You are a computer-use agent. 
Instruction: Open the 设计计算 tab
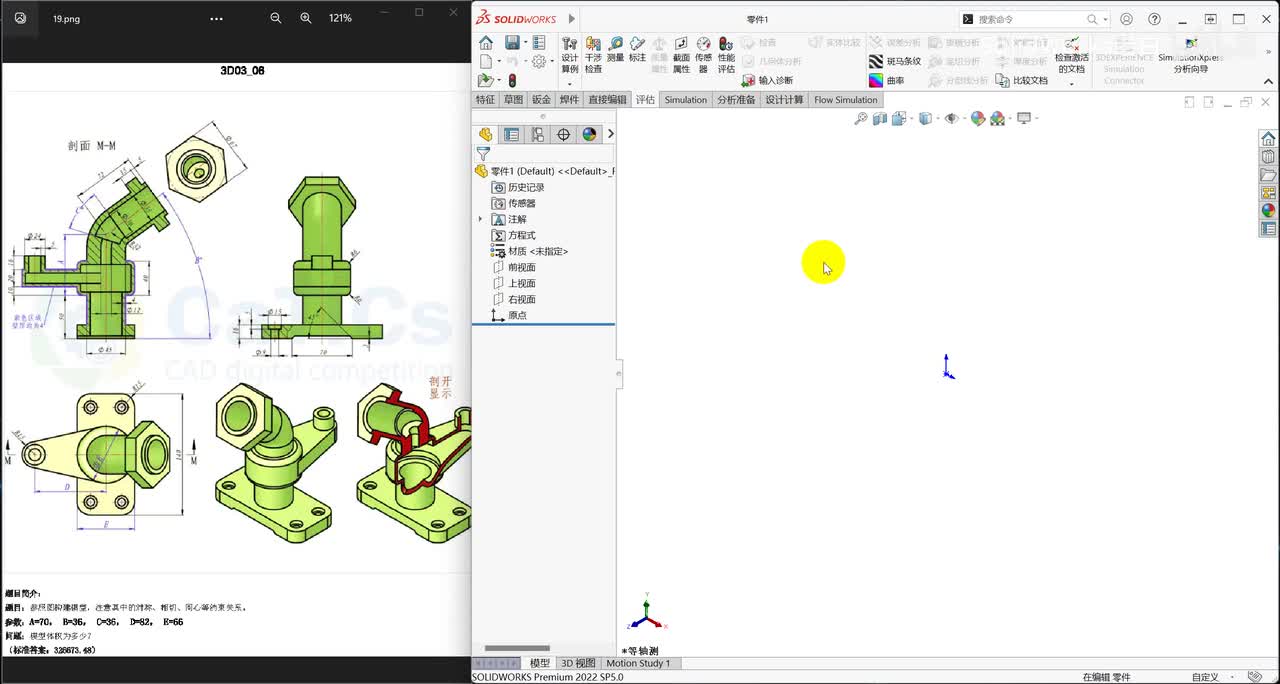pos(784,100)
